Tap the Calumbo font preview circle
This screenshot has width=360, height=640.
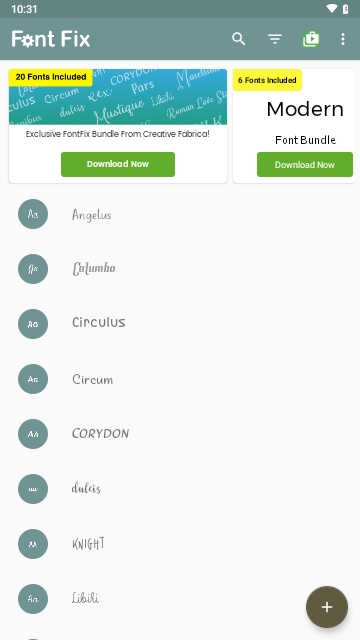click(x=33, y=269)
